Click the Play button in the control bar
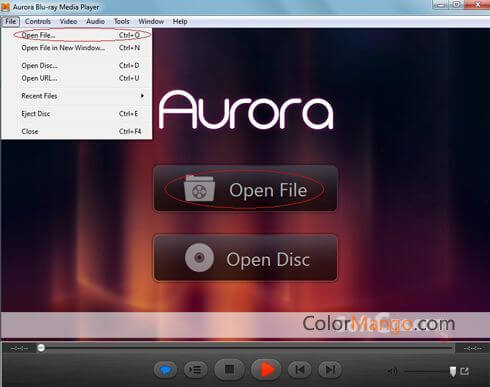The width and height of the screenshot is (490, 387). [x=266, y=369]
